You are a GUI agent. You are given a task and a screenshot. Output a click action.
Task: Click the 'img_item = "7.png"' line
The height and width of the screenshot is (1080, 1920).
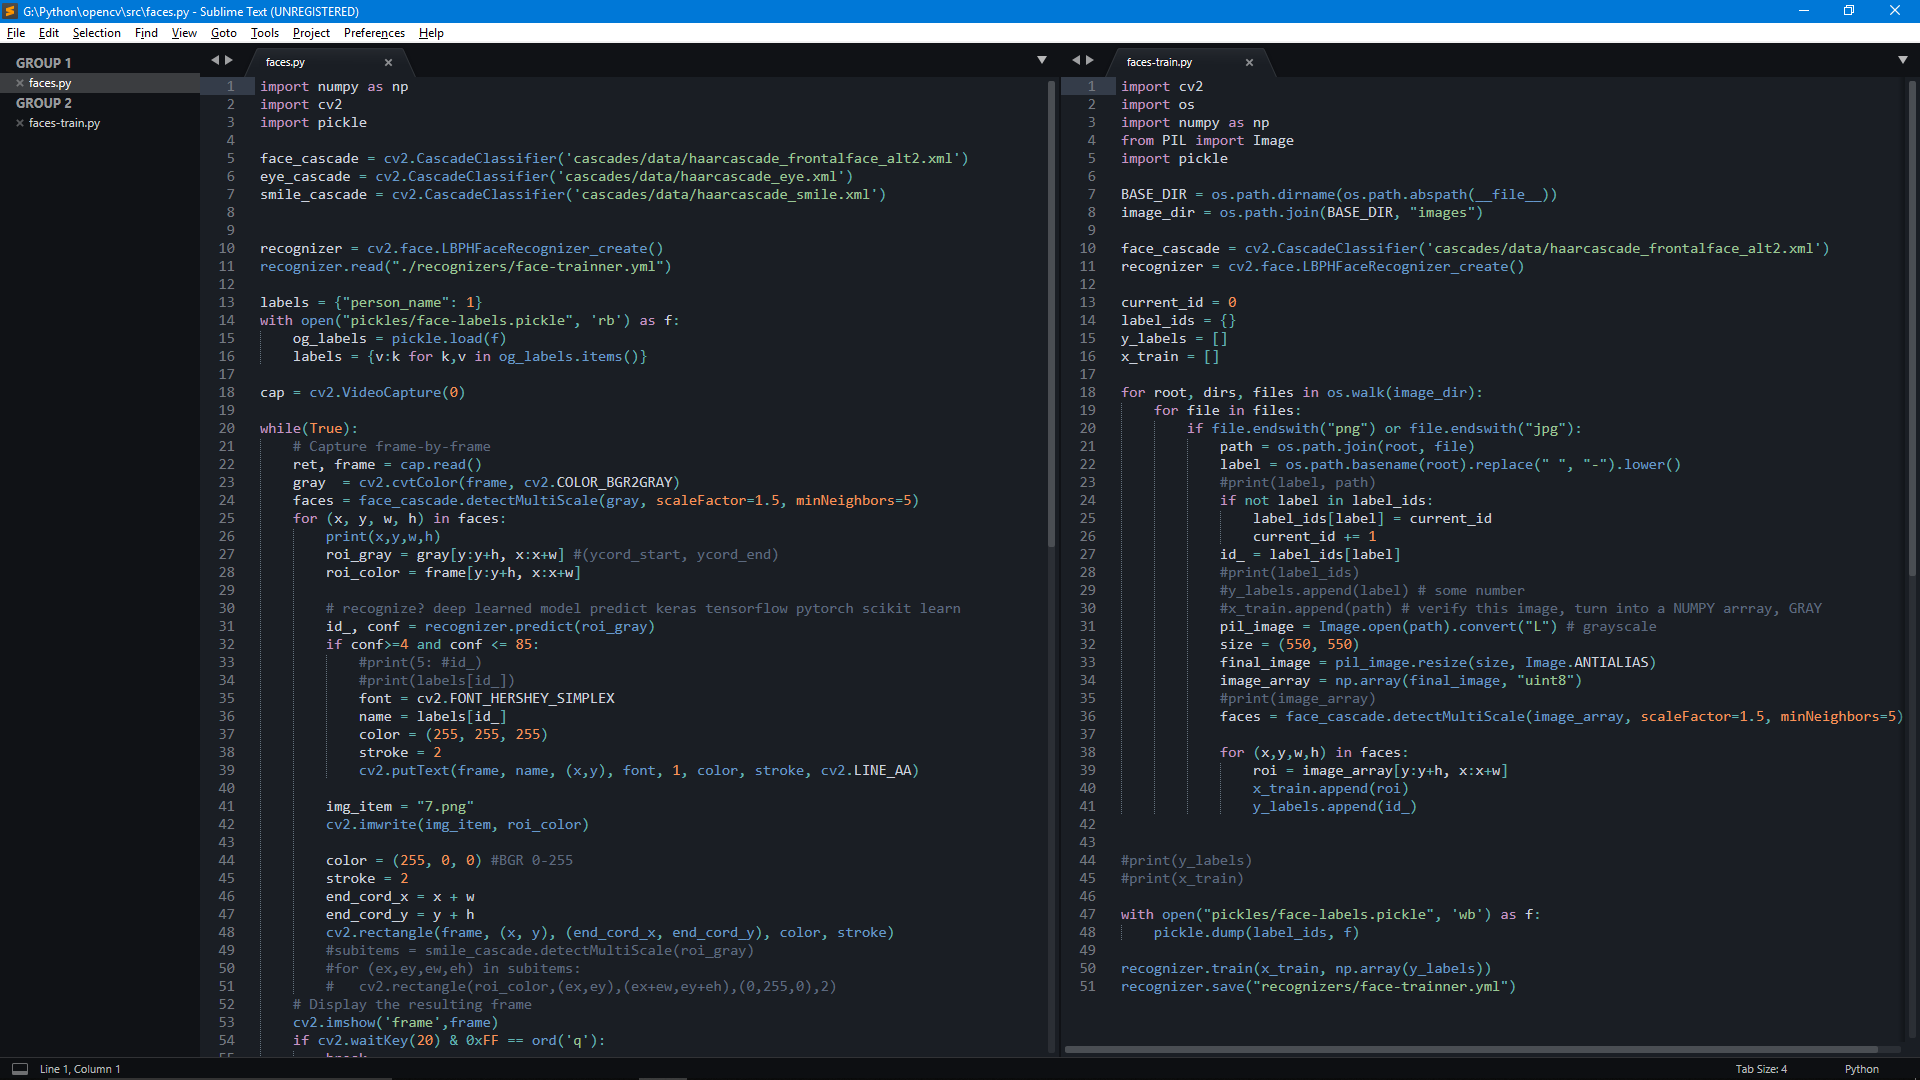tap(399, 806)
